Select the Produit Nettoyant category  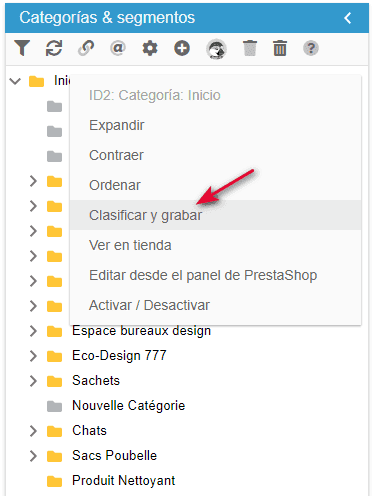pos(123,481)
